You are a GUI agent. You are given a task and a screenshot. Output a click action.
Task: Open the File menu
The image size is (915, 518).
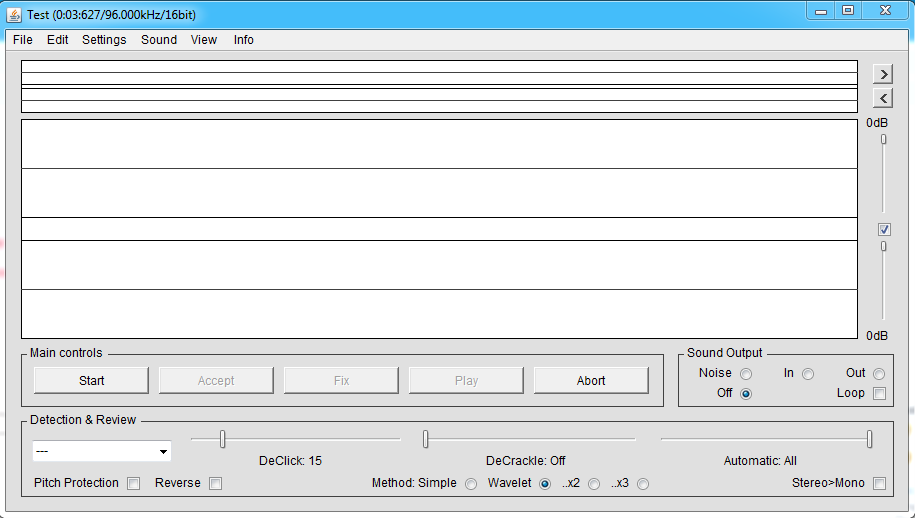click(x=23, y=40)
